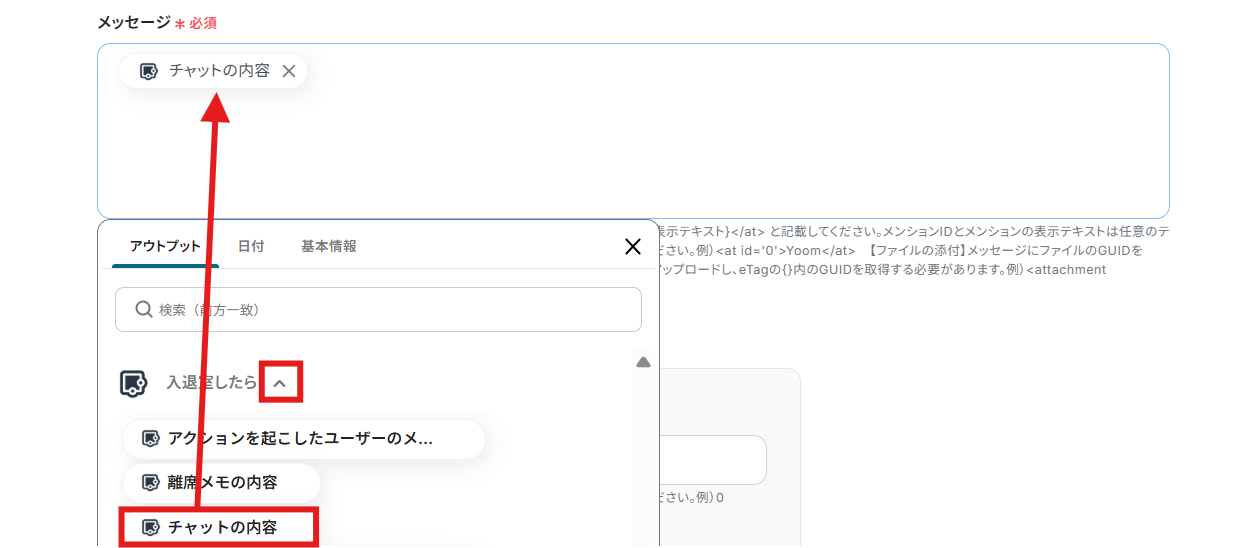Screen dimensions: 1251x548
Task: Click the 入退室したら section label
Action: pyautogui.click(x=211, y=382)
